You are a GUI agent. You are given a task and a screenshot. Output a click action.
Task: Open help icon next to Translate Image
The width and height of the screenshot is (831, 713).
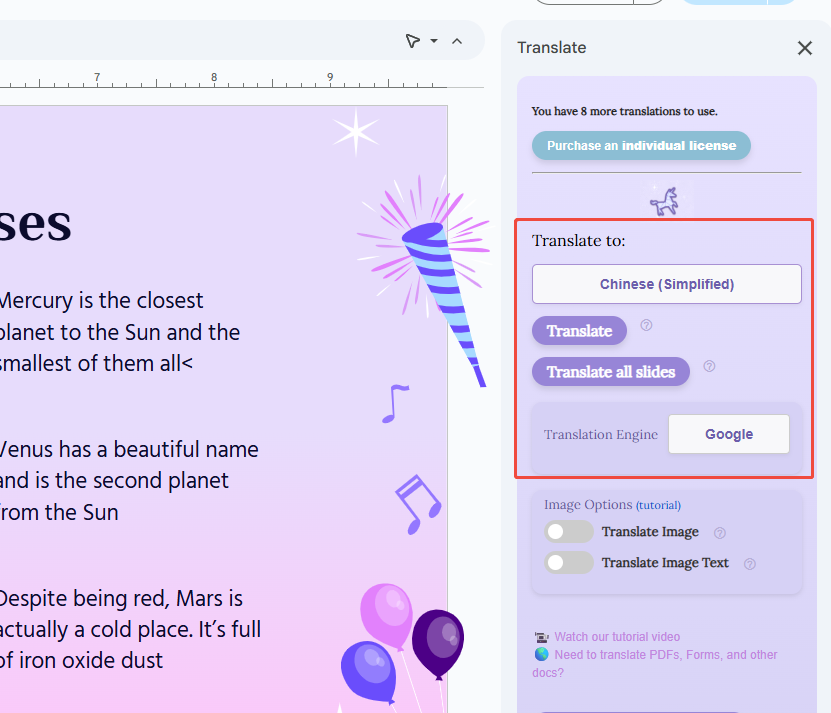click(x=719, y=533)
